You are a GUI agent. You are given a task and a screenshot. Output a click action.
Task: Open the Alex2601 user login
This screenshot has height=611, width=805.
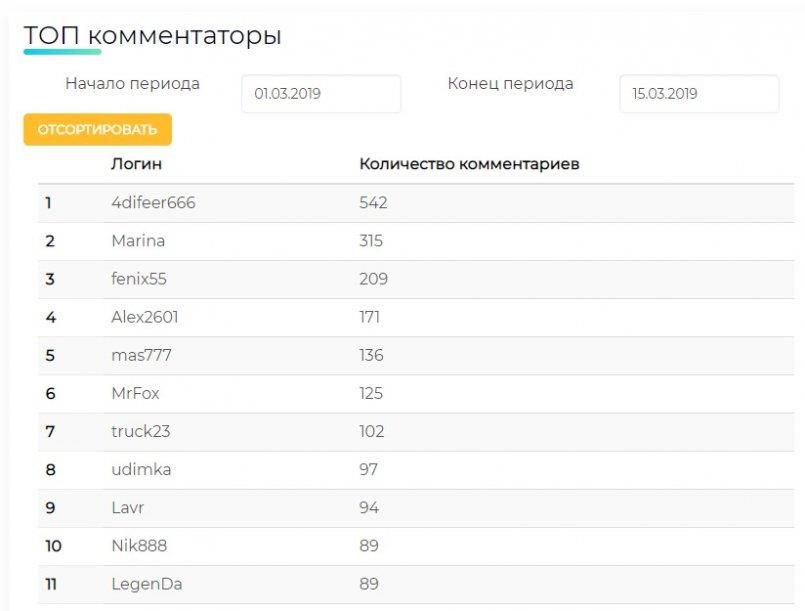(145, 317)
